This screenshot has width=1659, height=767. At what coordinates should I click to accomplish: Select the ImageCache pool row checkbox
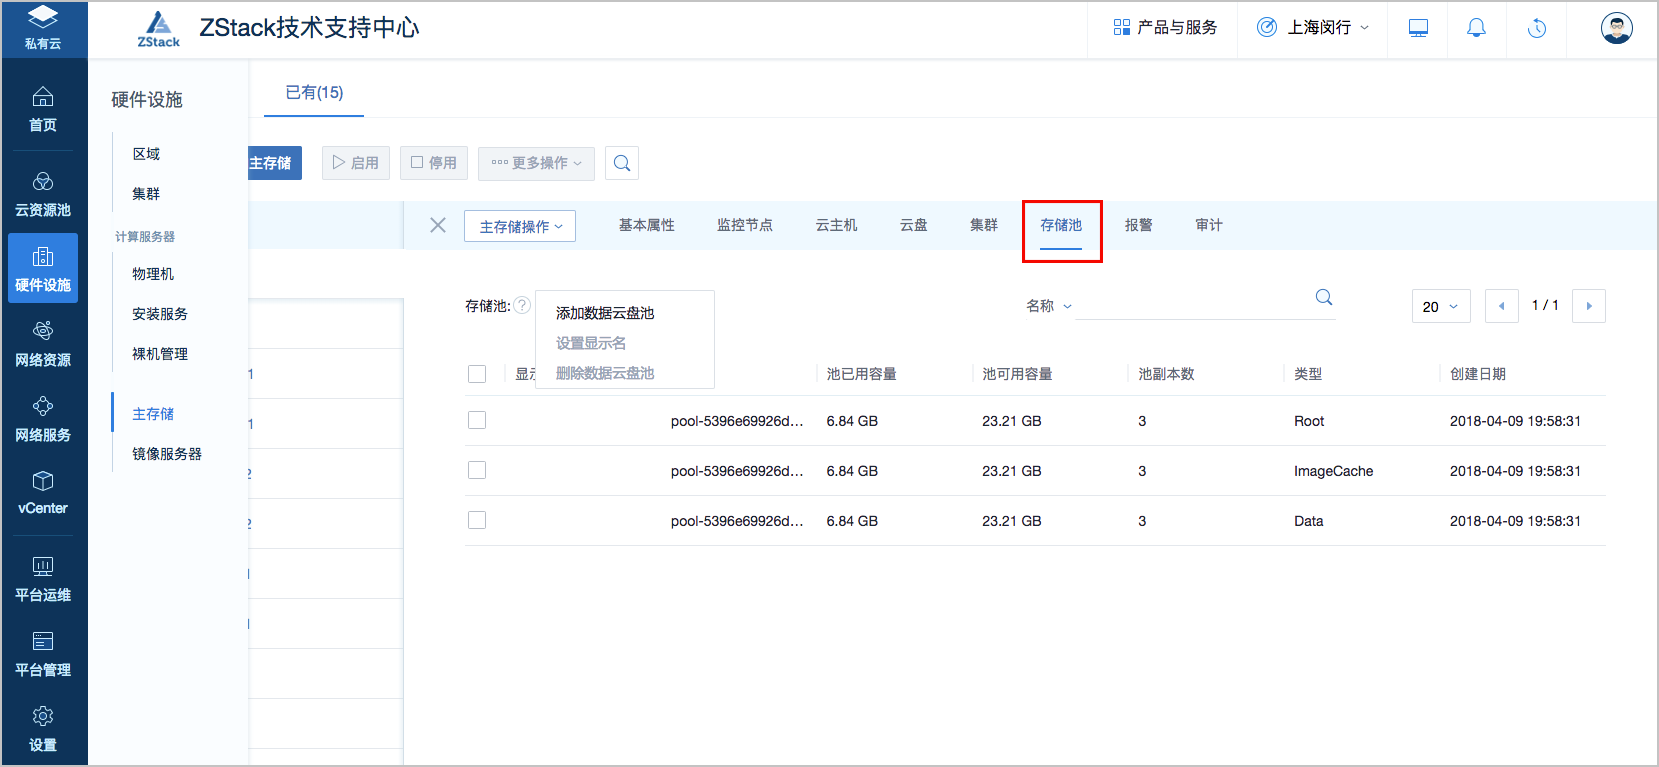[477, 470]
